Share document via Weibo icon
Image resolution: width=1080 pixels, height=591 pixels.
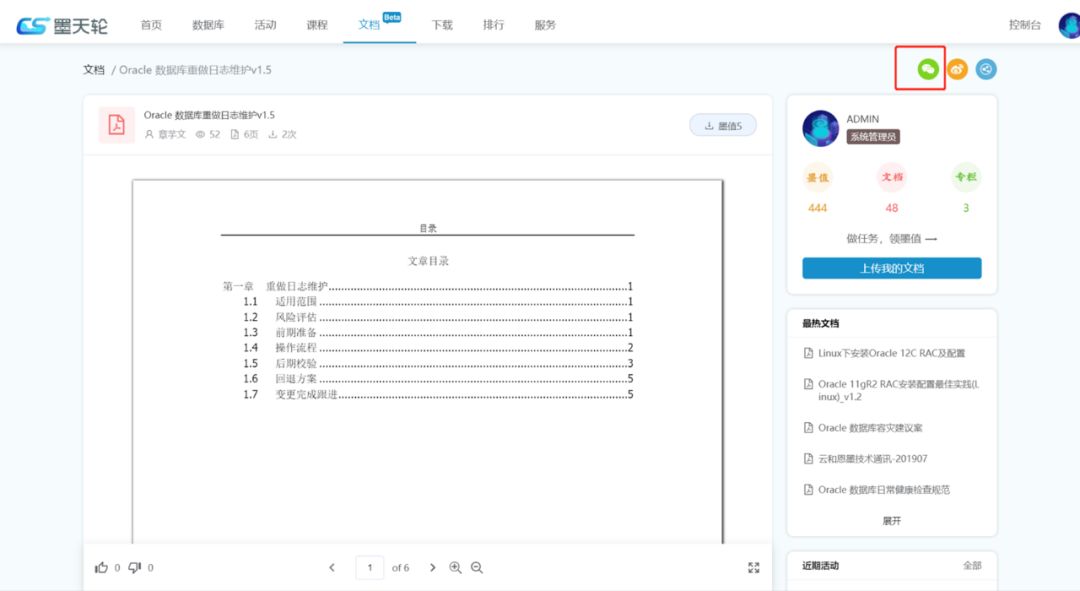click(957, 69)
